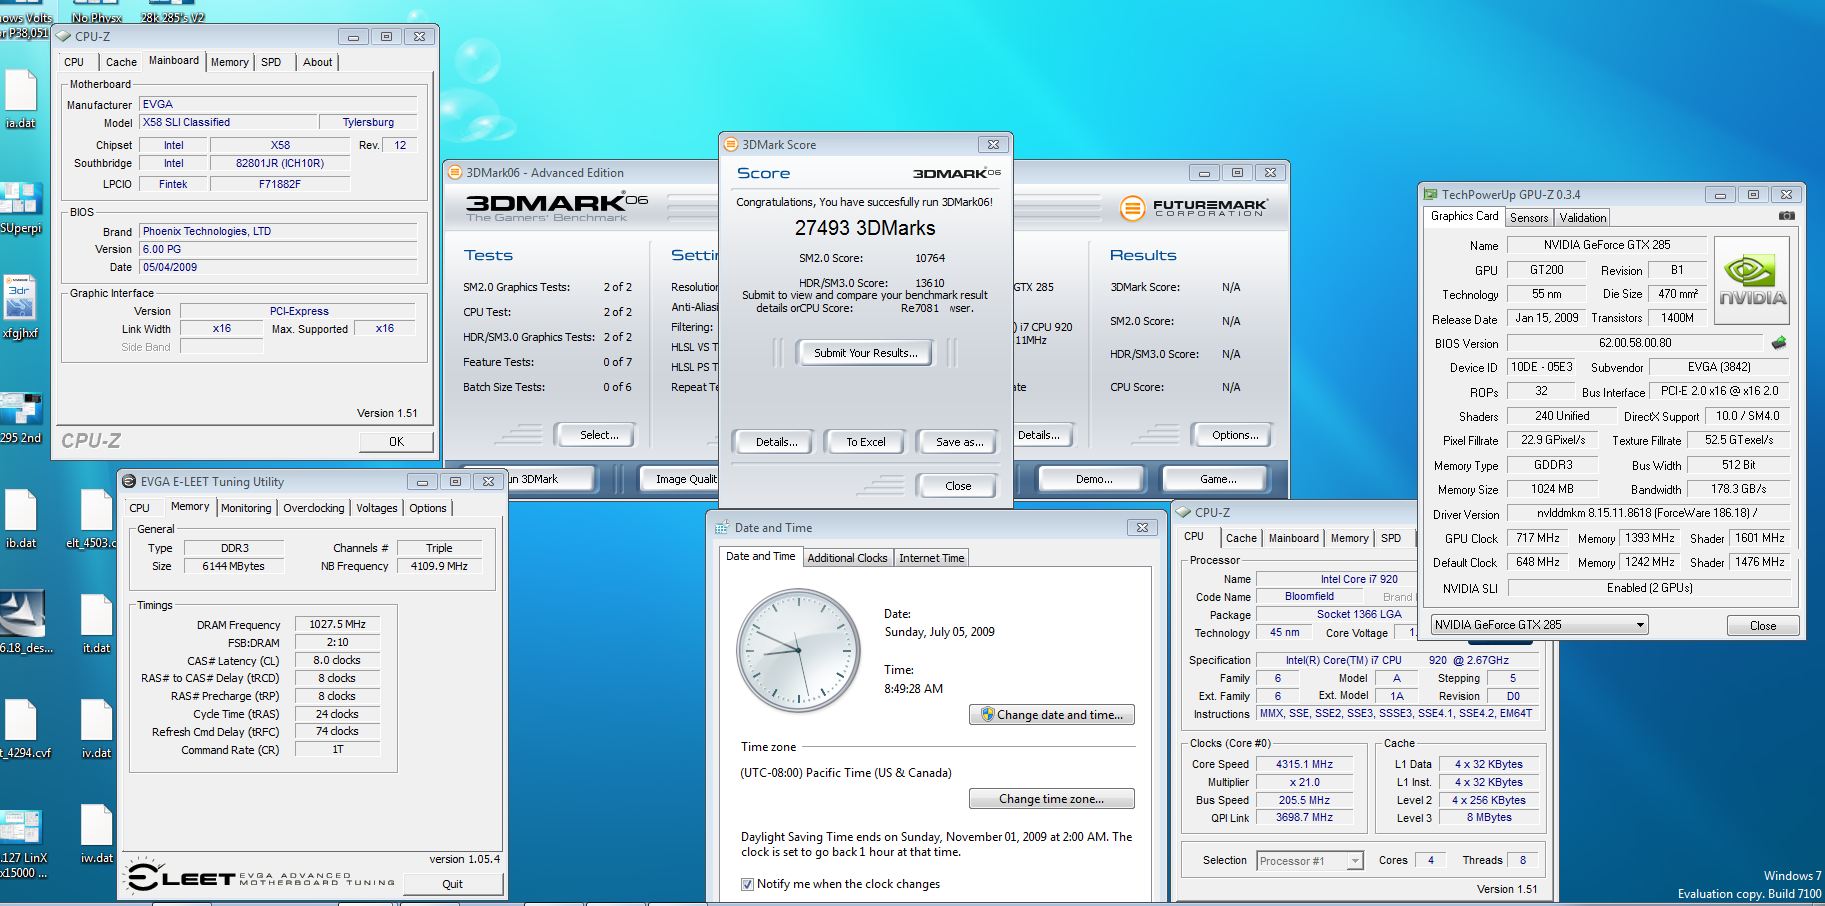Click the 3DMark06 window title bar icon
The height and width of the screenshot is (906, 1825).
point(455,172)
